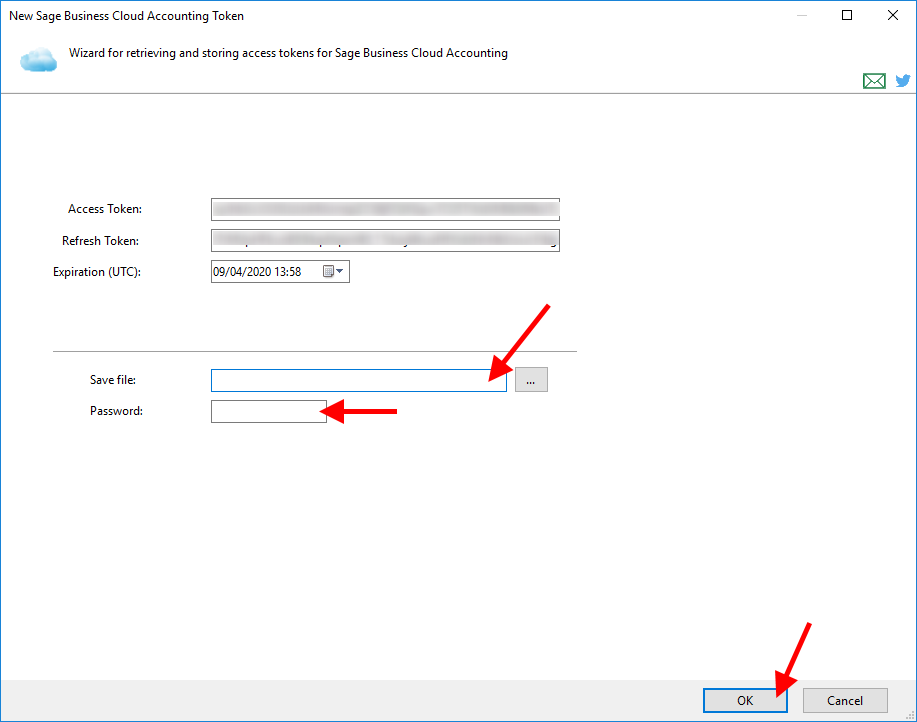This screenshot has width=917, height=722.
Task: Confirm the wizard with the OK button
Action: [x=745, y=700]
